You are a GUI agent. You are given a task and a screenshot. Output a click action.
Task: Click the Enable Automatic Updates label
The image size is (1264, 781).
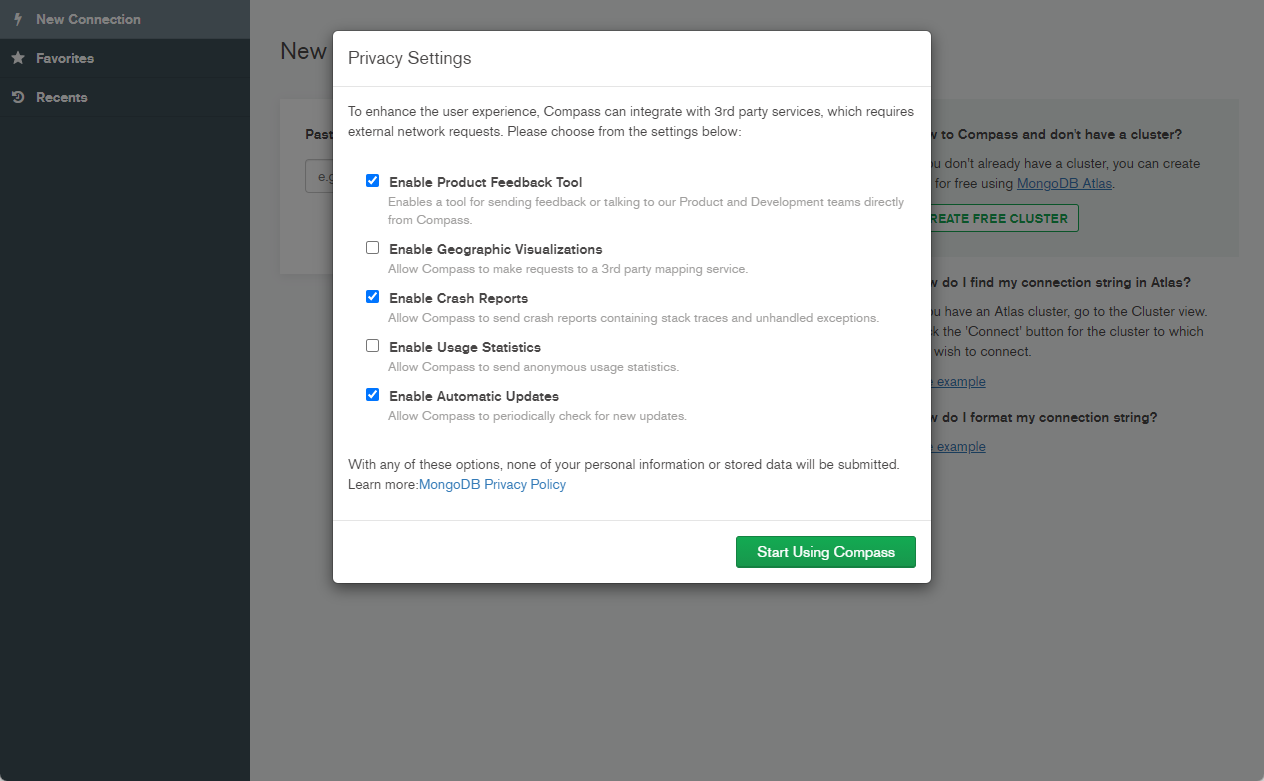click(x=473, y=396)
